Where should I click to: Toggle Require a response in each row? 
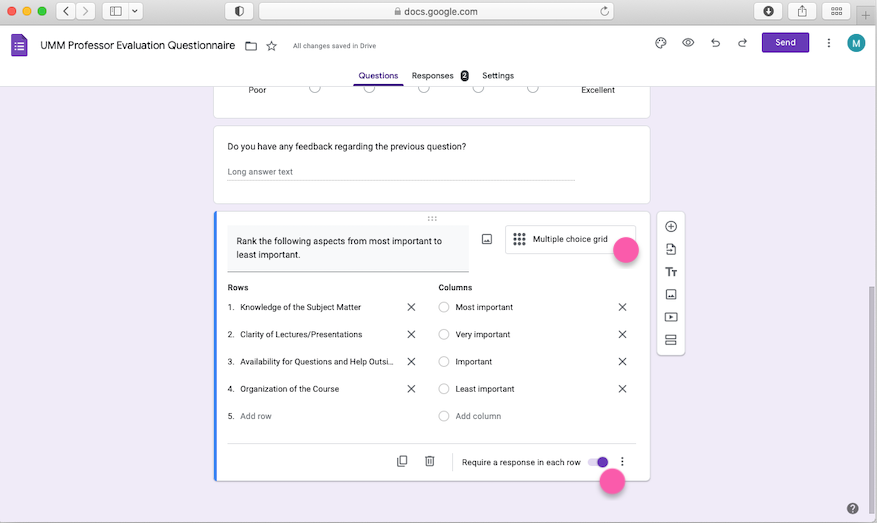click(x=598, y=462)
